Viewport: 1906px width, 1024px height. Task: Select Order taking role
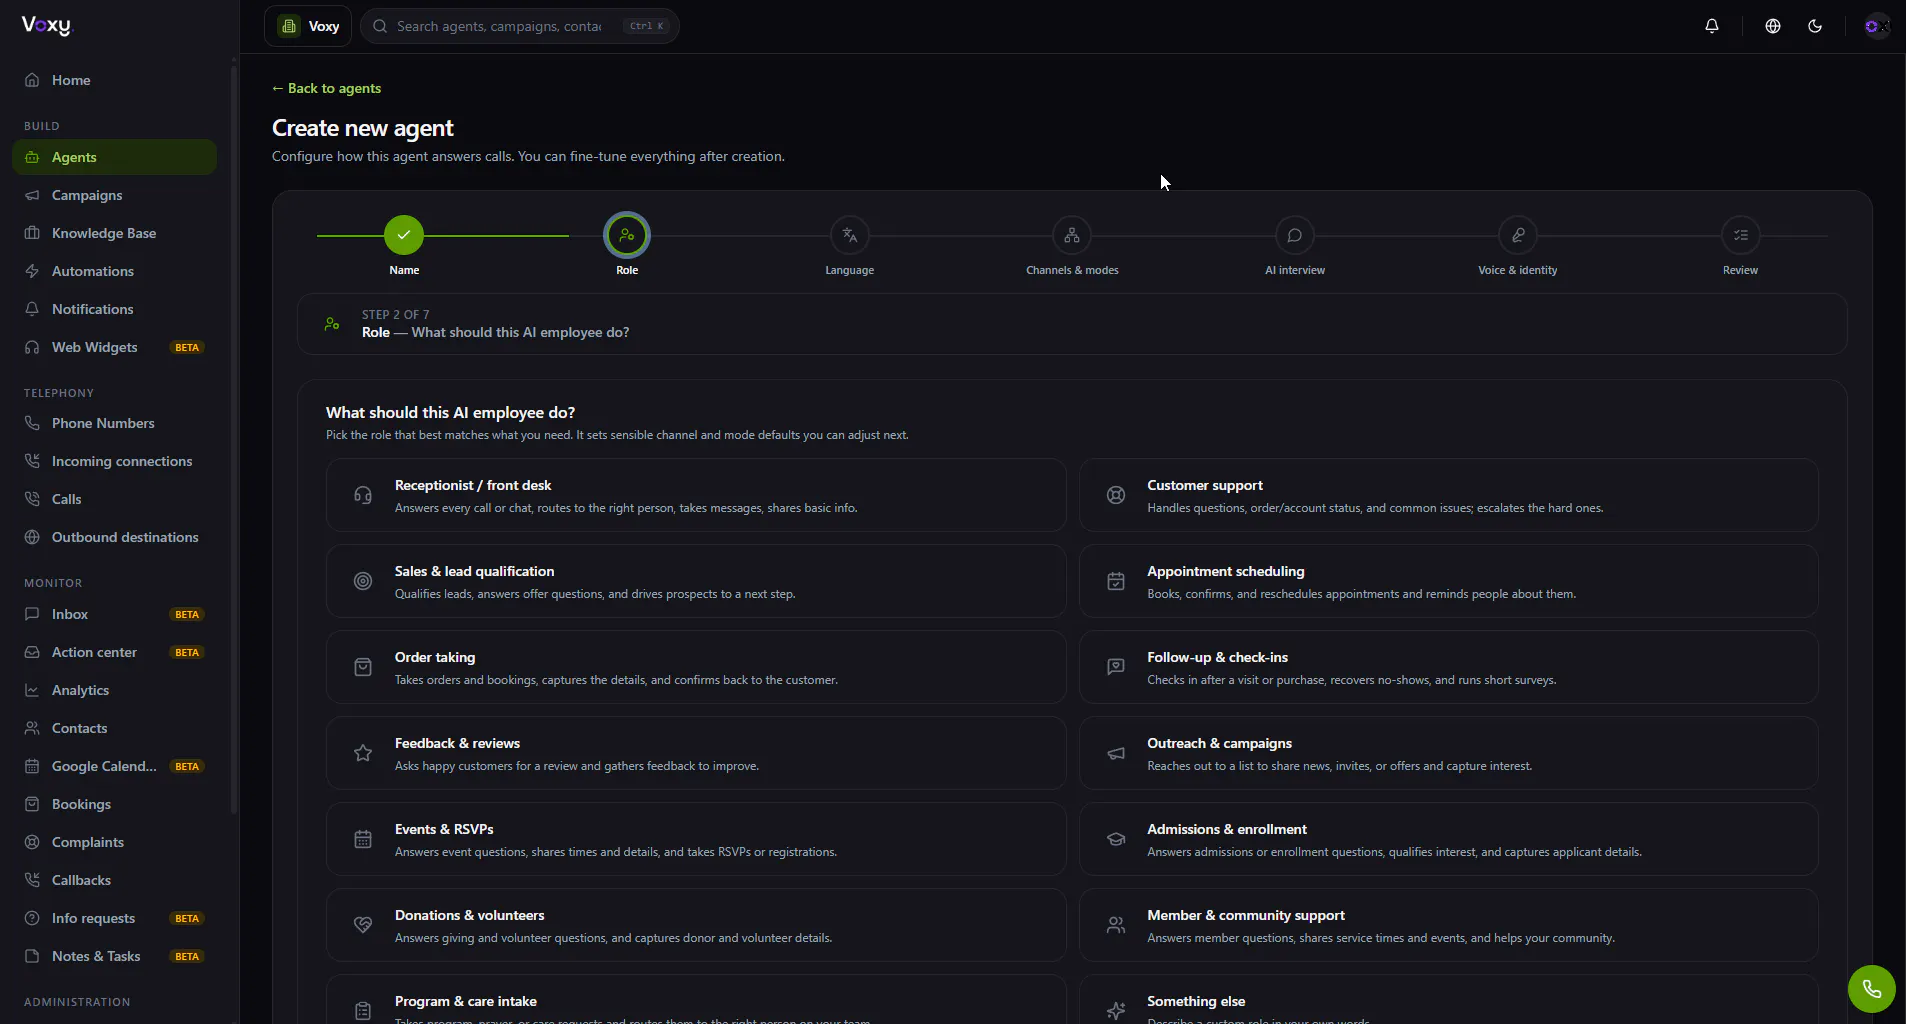(696, 667)
